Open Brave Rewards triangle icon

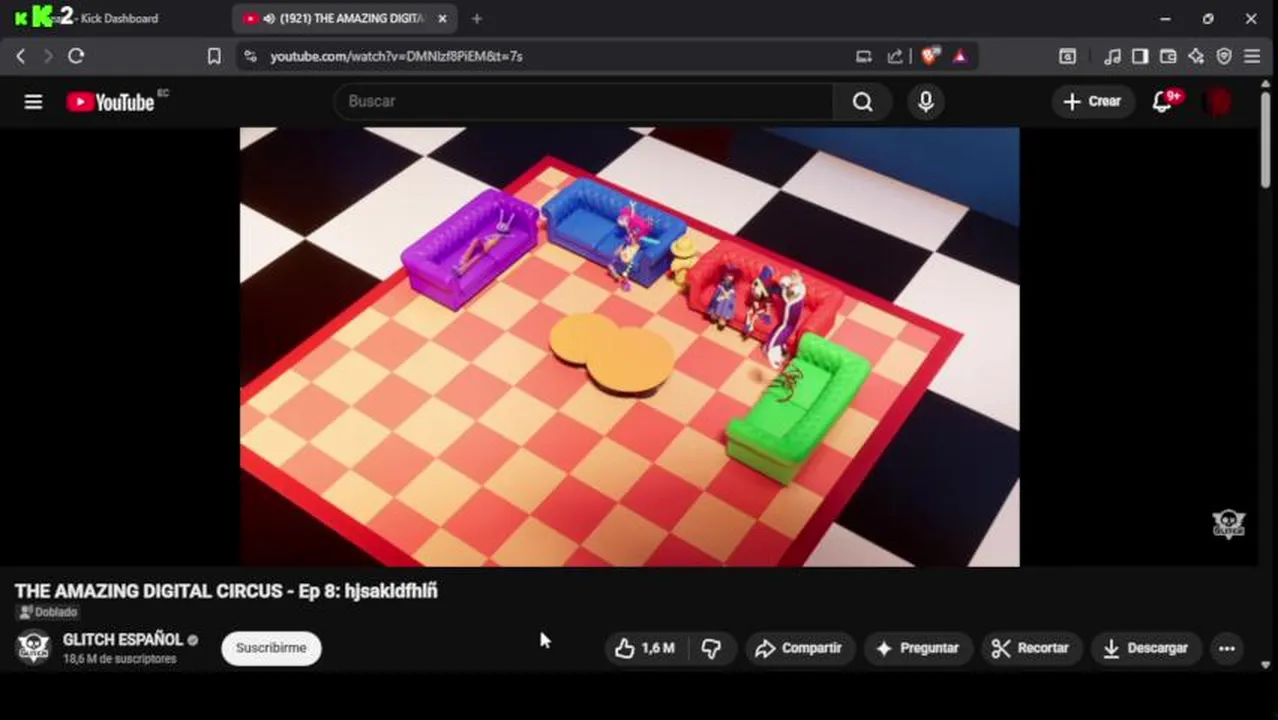(960, 56)
